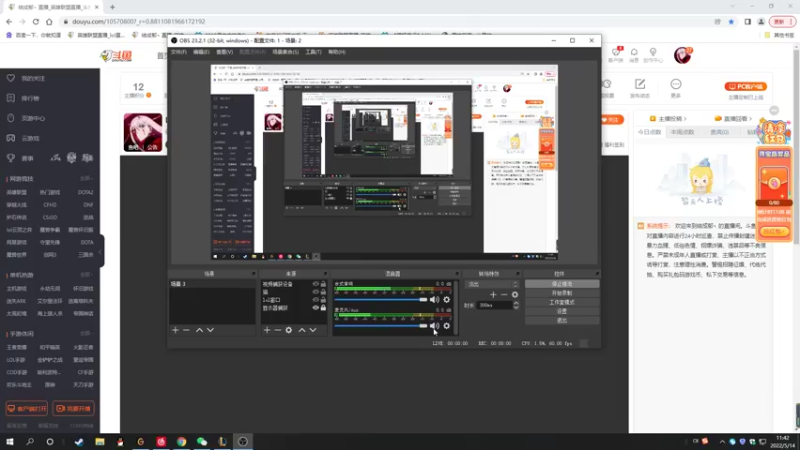Open Windows Start menu
Screen dimensions: 800x450
click(10, 442)
